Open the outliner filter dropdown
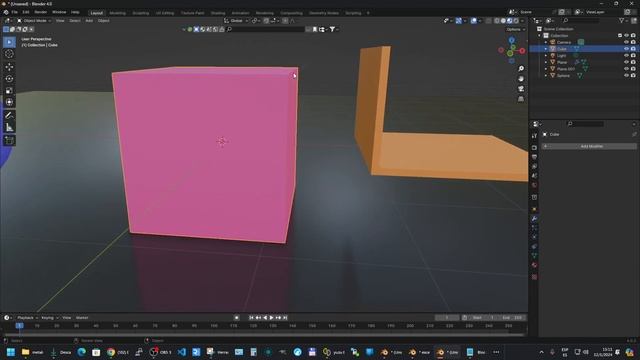640x360 pixels. pos(623,20)
